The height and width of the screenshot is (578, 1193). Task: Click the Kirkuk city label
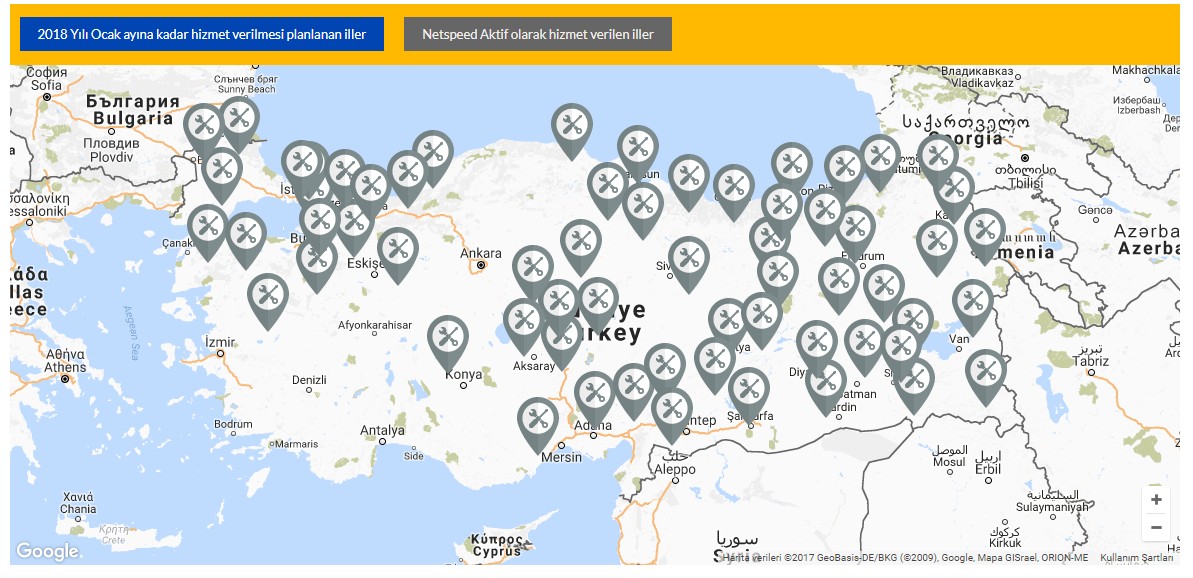[1005, 543]
